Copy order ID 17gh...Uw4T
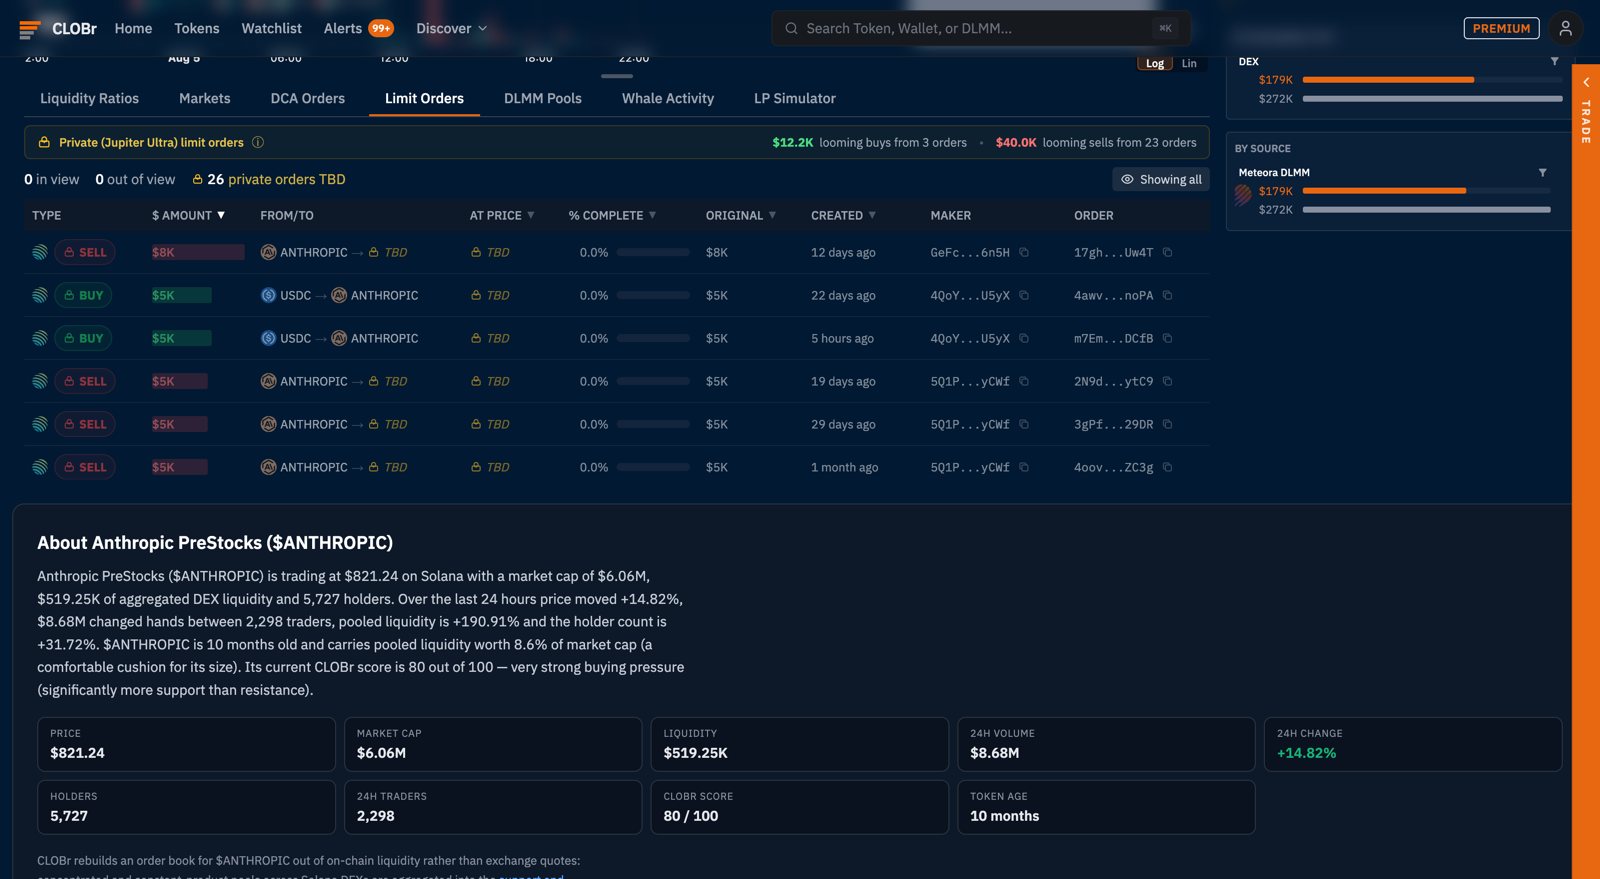The height and width of the screenshot is (879, 1600). pyautogui.click(x=1167, y=252)
